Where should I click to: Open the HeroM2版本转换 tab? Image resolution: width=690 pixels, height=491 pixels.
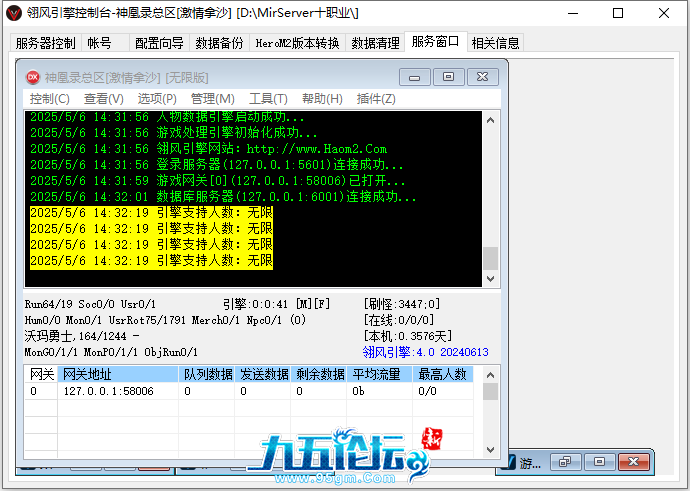click(x=297, y=43)
